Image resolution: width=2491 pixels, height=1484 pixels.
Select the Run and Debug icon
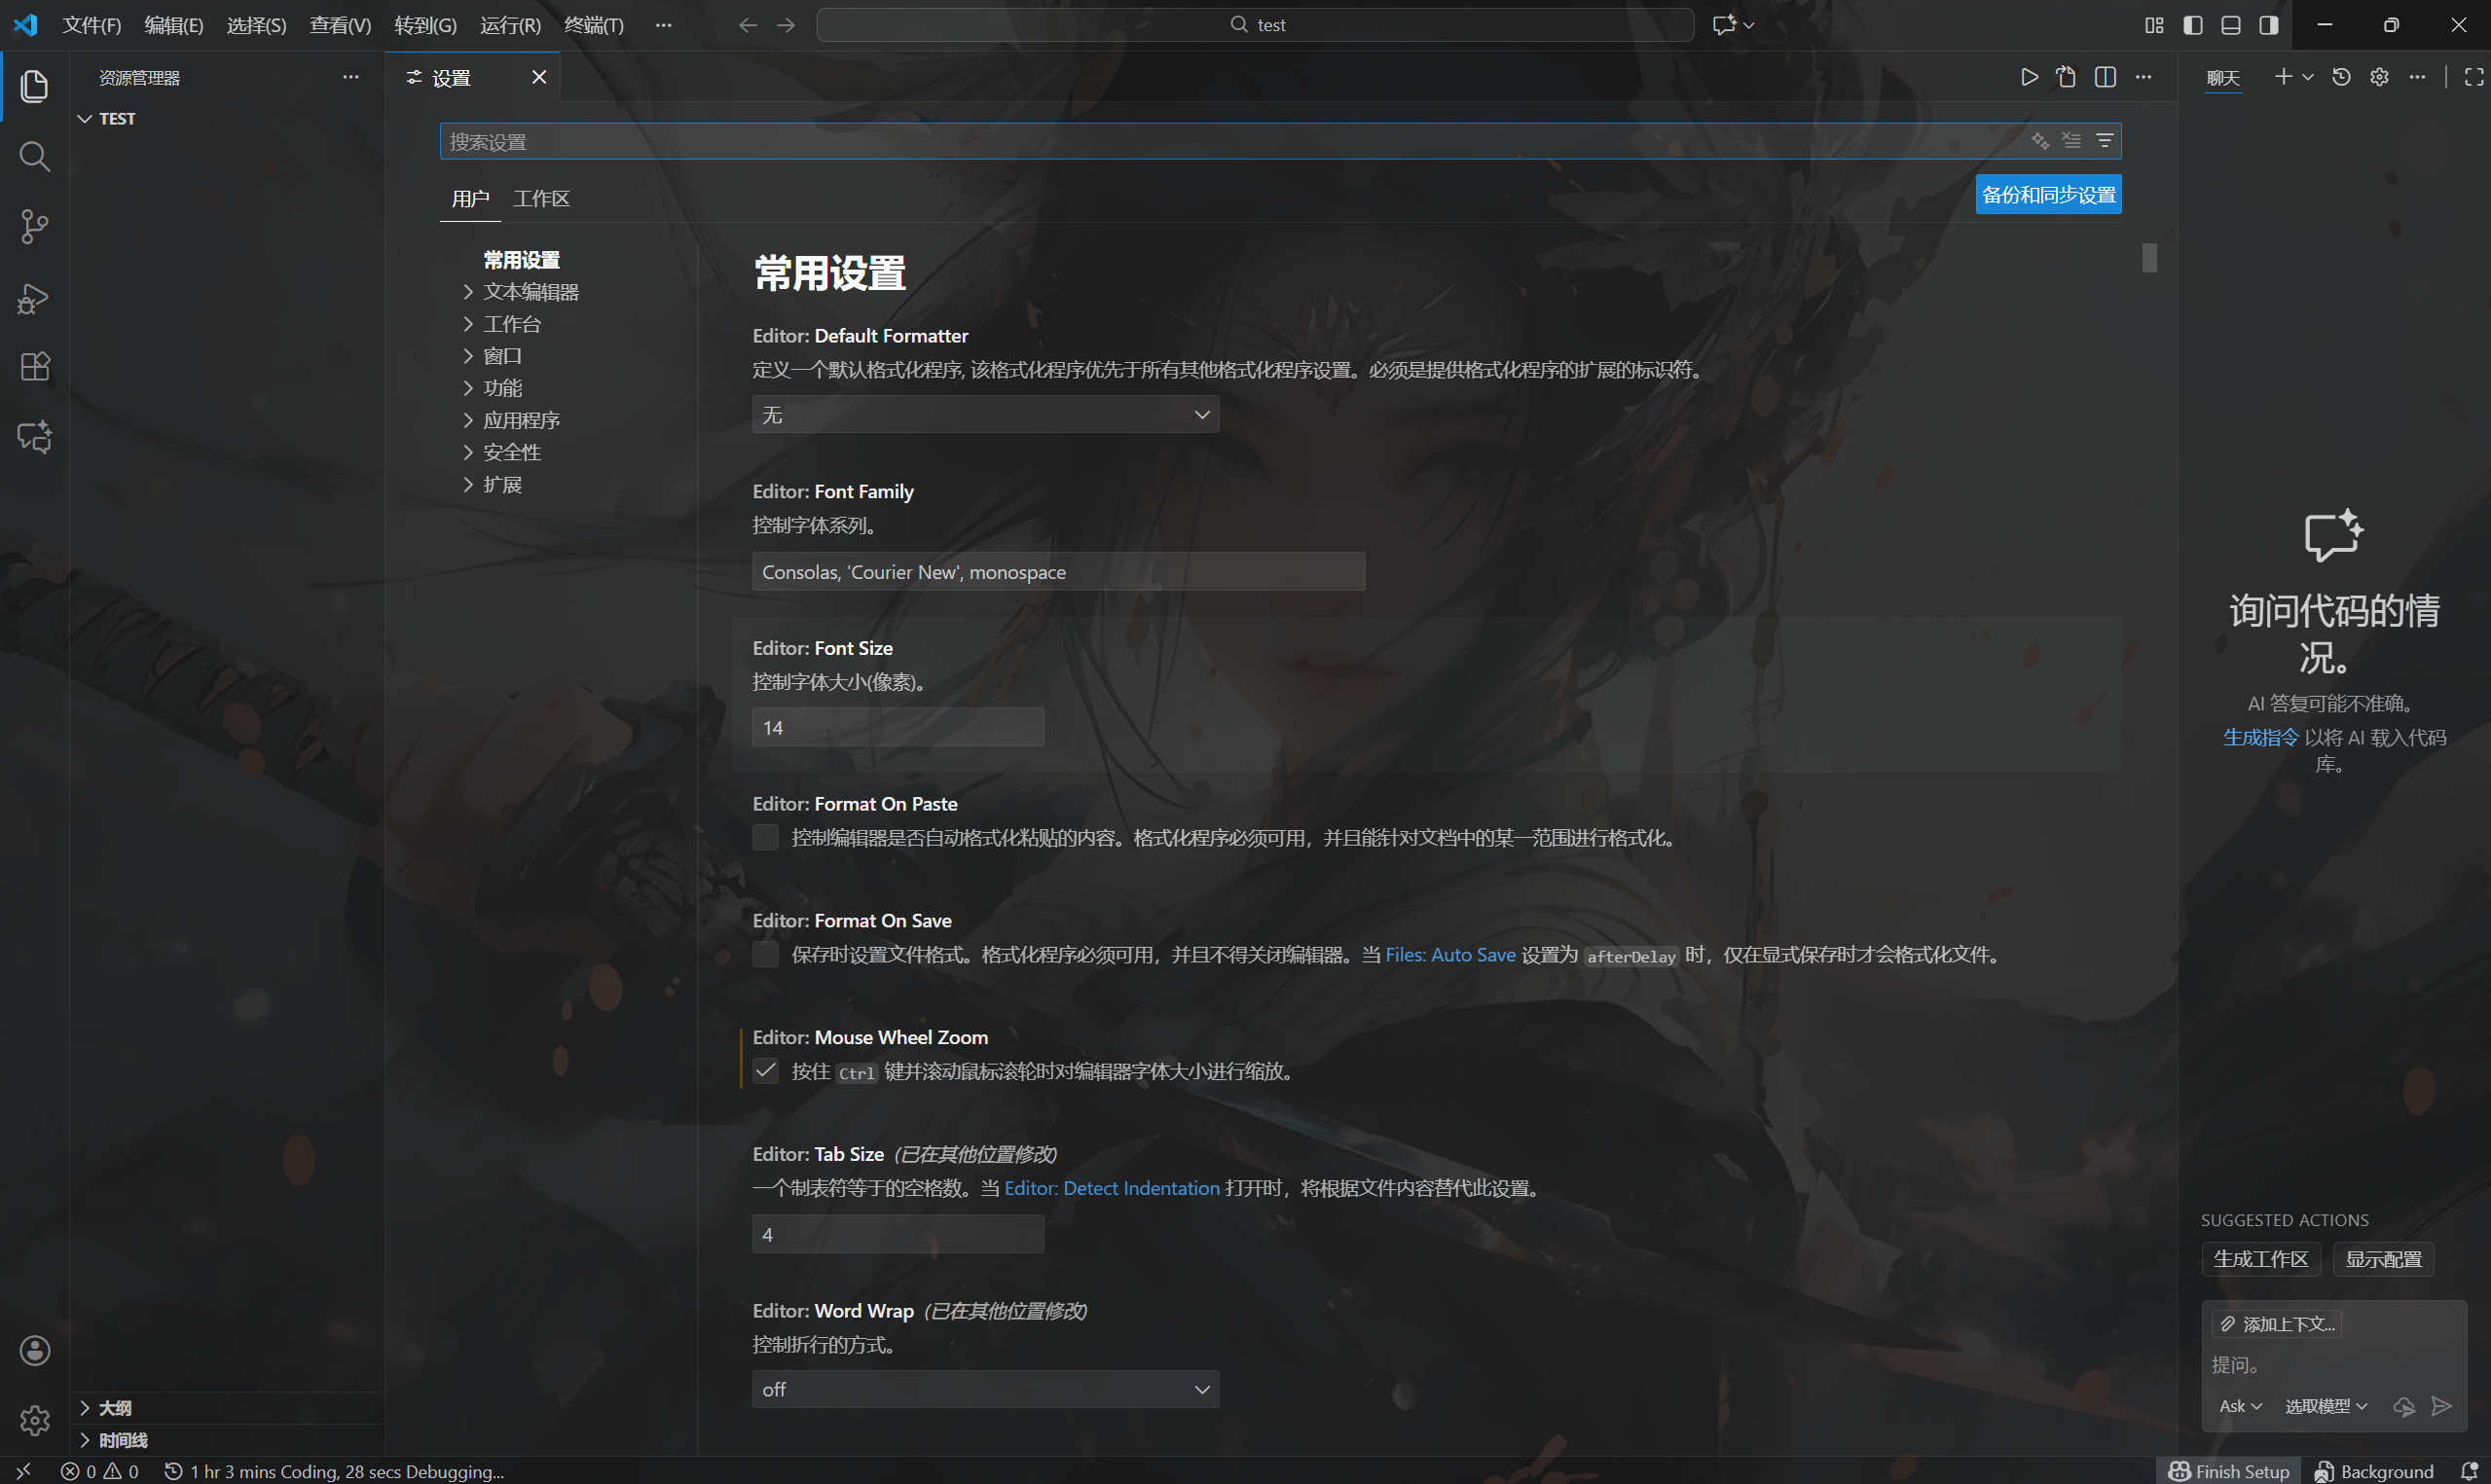(33, 297)
